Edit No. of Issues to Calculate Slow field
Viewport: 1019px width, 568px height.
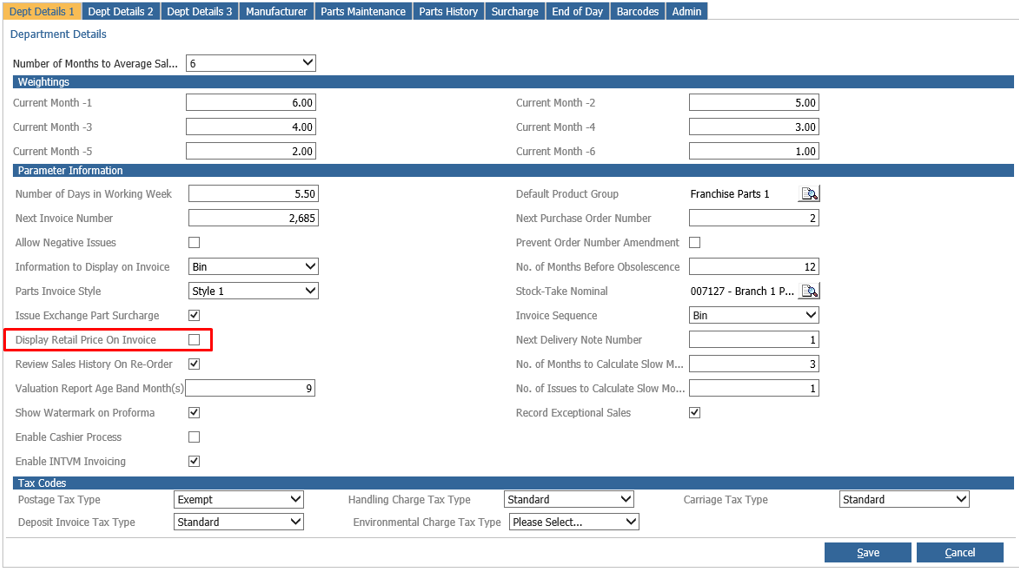[754, 388]
